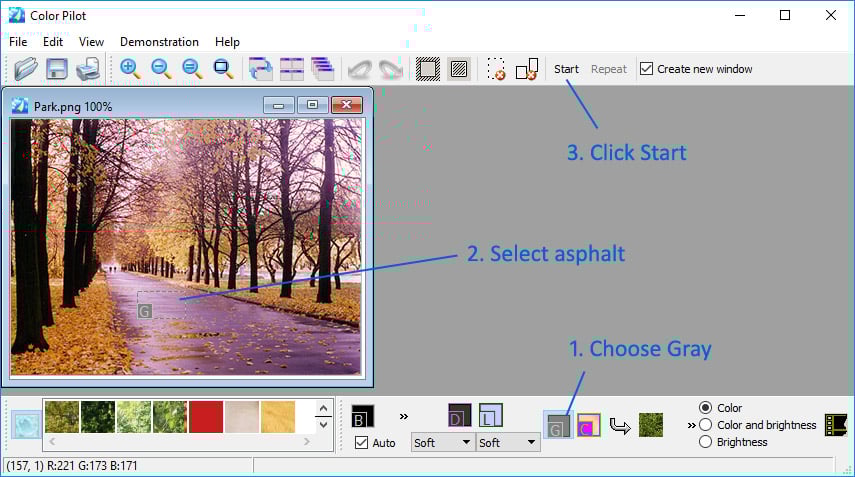Click the Start button
Screen dimensions: 855x477
click(x=566, y=69)
